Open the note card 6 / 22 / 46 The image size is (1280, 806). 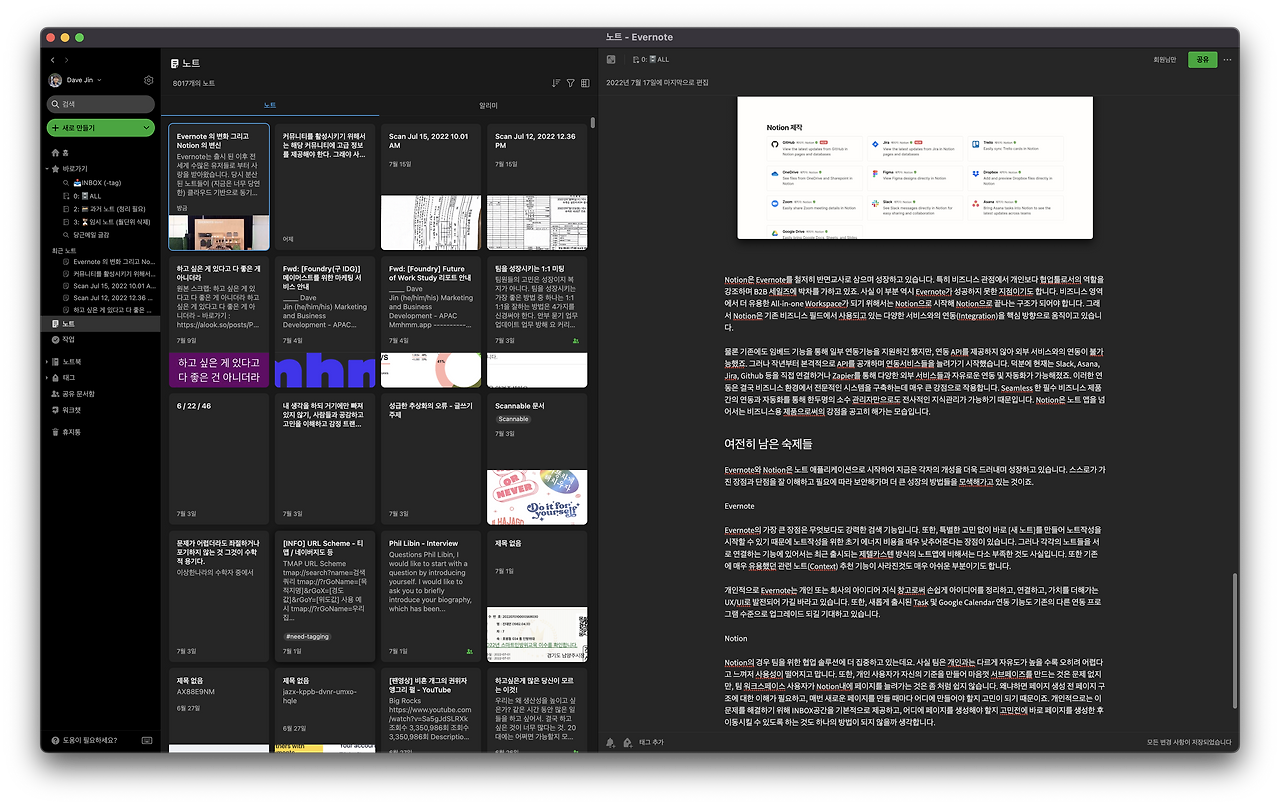218,458
